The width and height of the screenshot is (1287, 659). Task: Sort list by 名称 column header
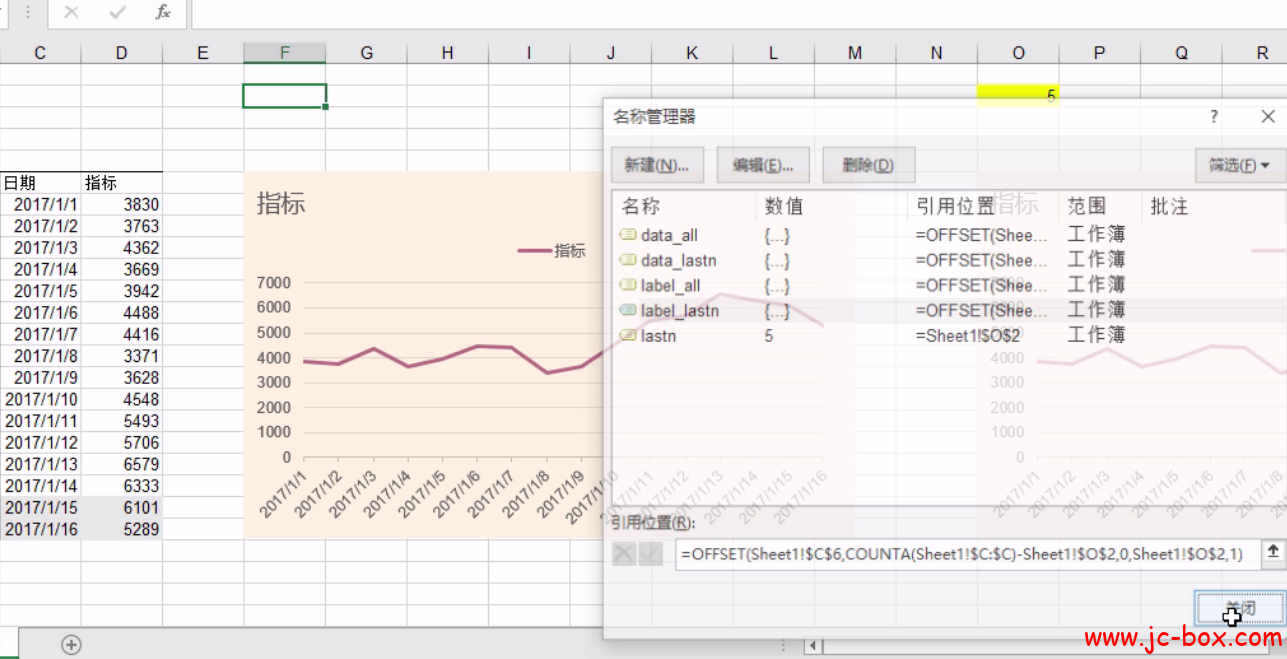[x=641, y=207]
